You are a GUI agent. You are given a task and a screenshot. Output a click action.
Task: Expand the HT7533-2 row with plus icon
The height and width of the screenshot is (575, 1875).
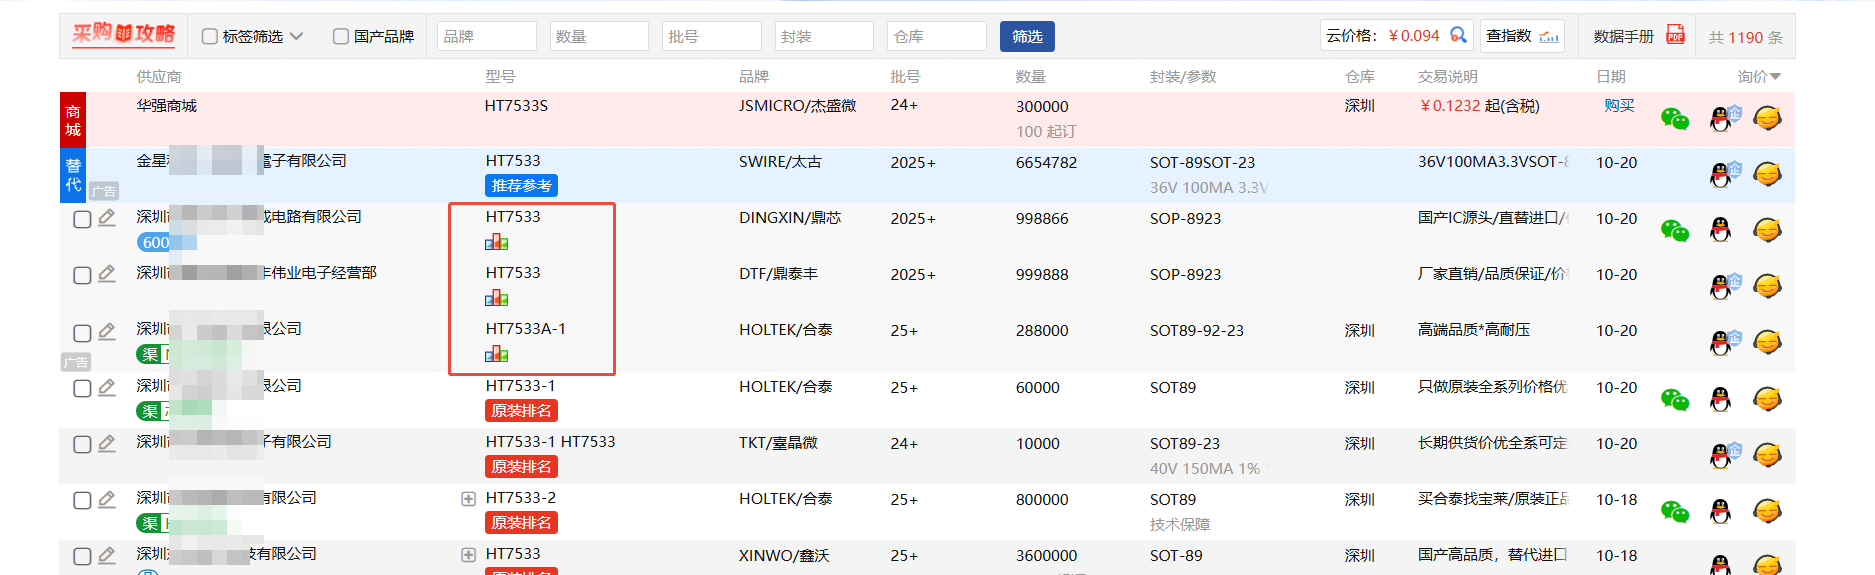click(x=468, y=499)
